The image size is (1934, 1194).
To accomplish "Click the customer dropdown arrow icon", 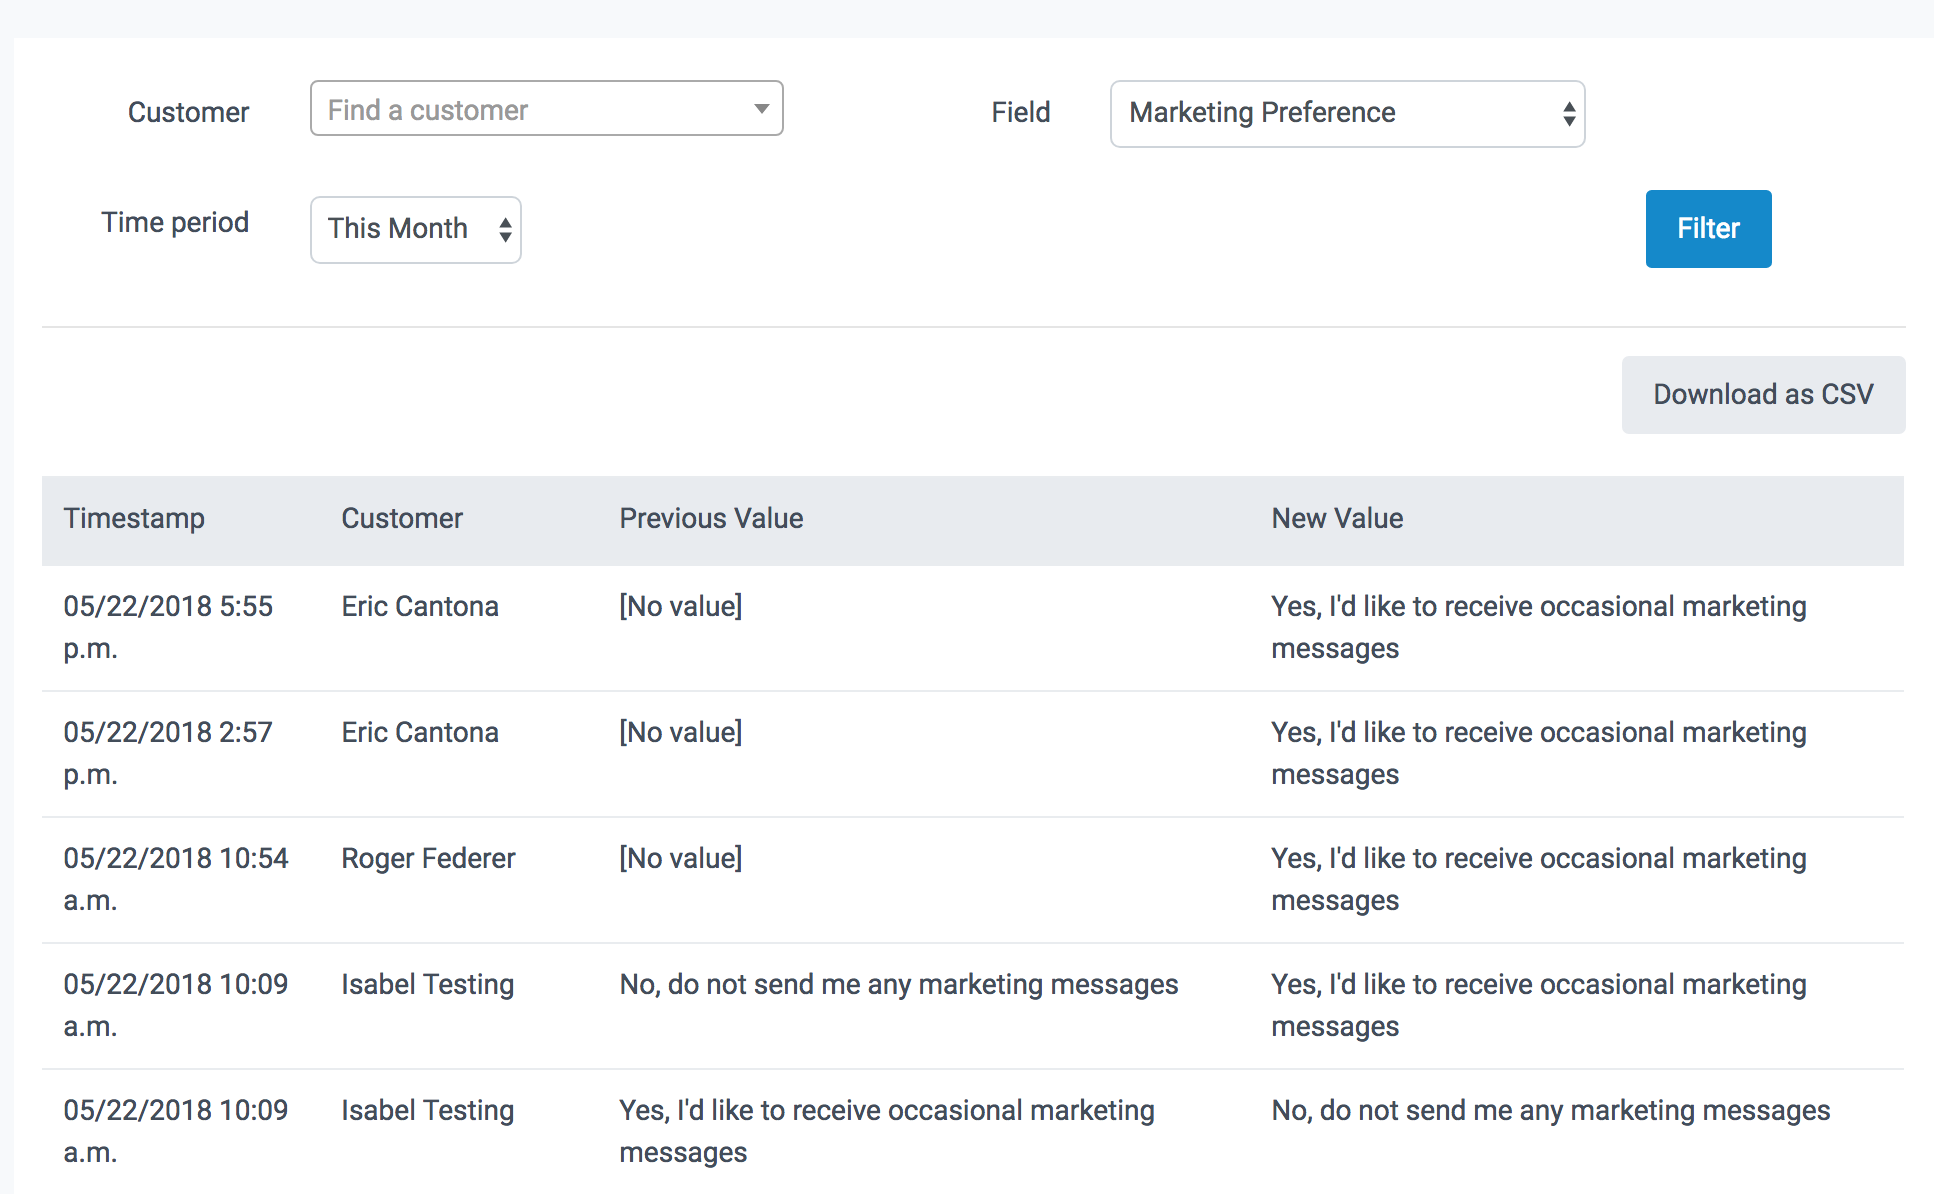I will coord(761,109).
